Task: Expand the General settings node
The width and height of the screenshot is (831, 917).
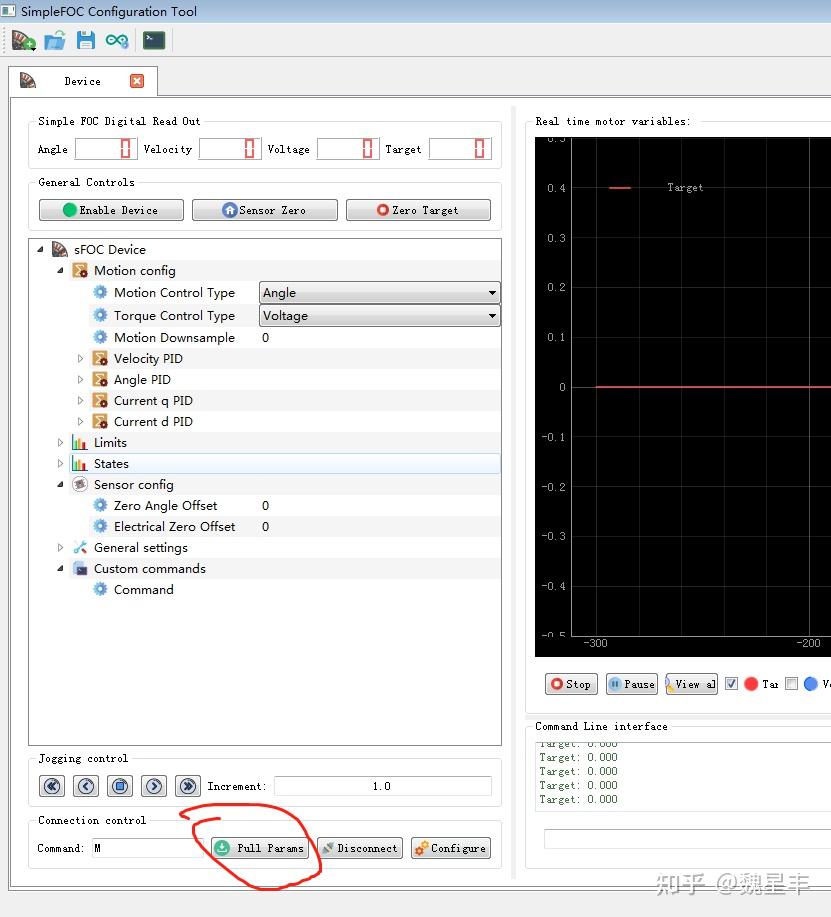Action: click(61, 548)
